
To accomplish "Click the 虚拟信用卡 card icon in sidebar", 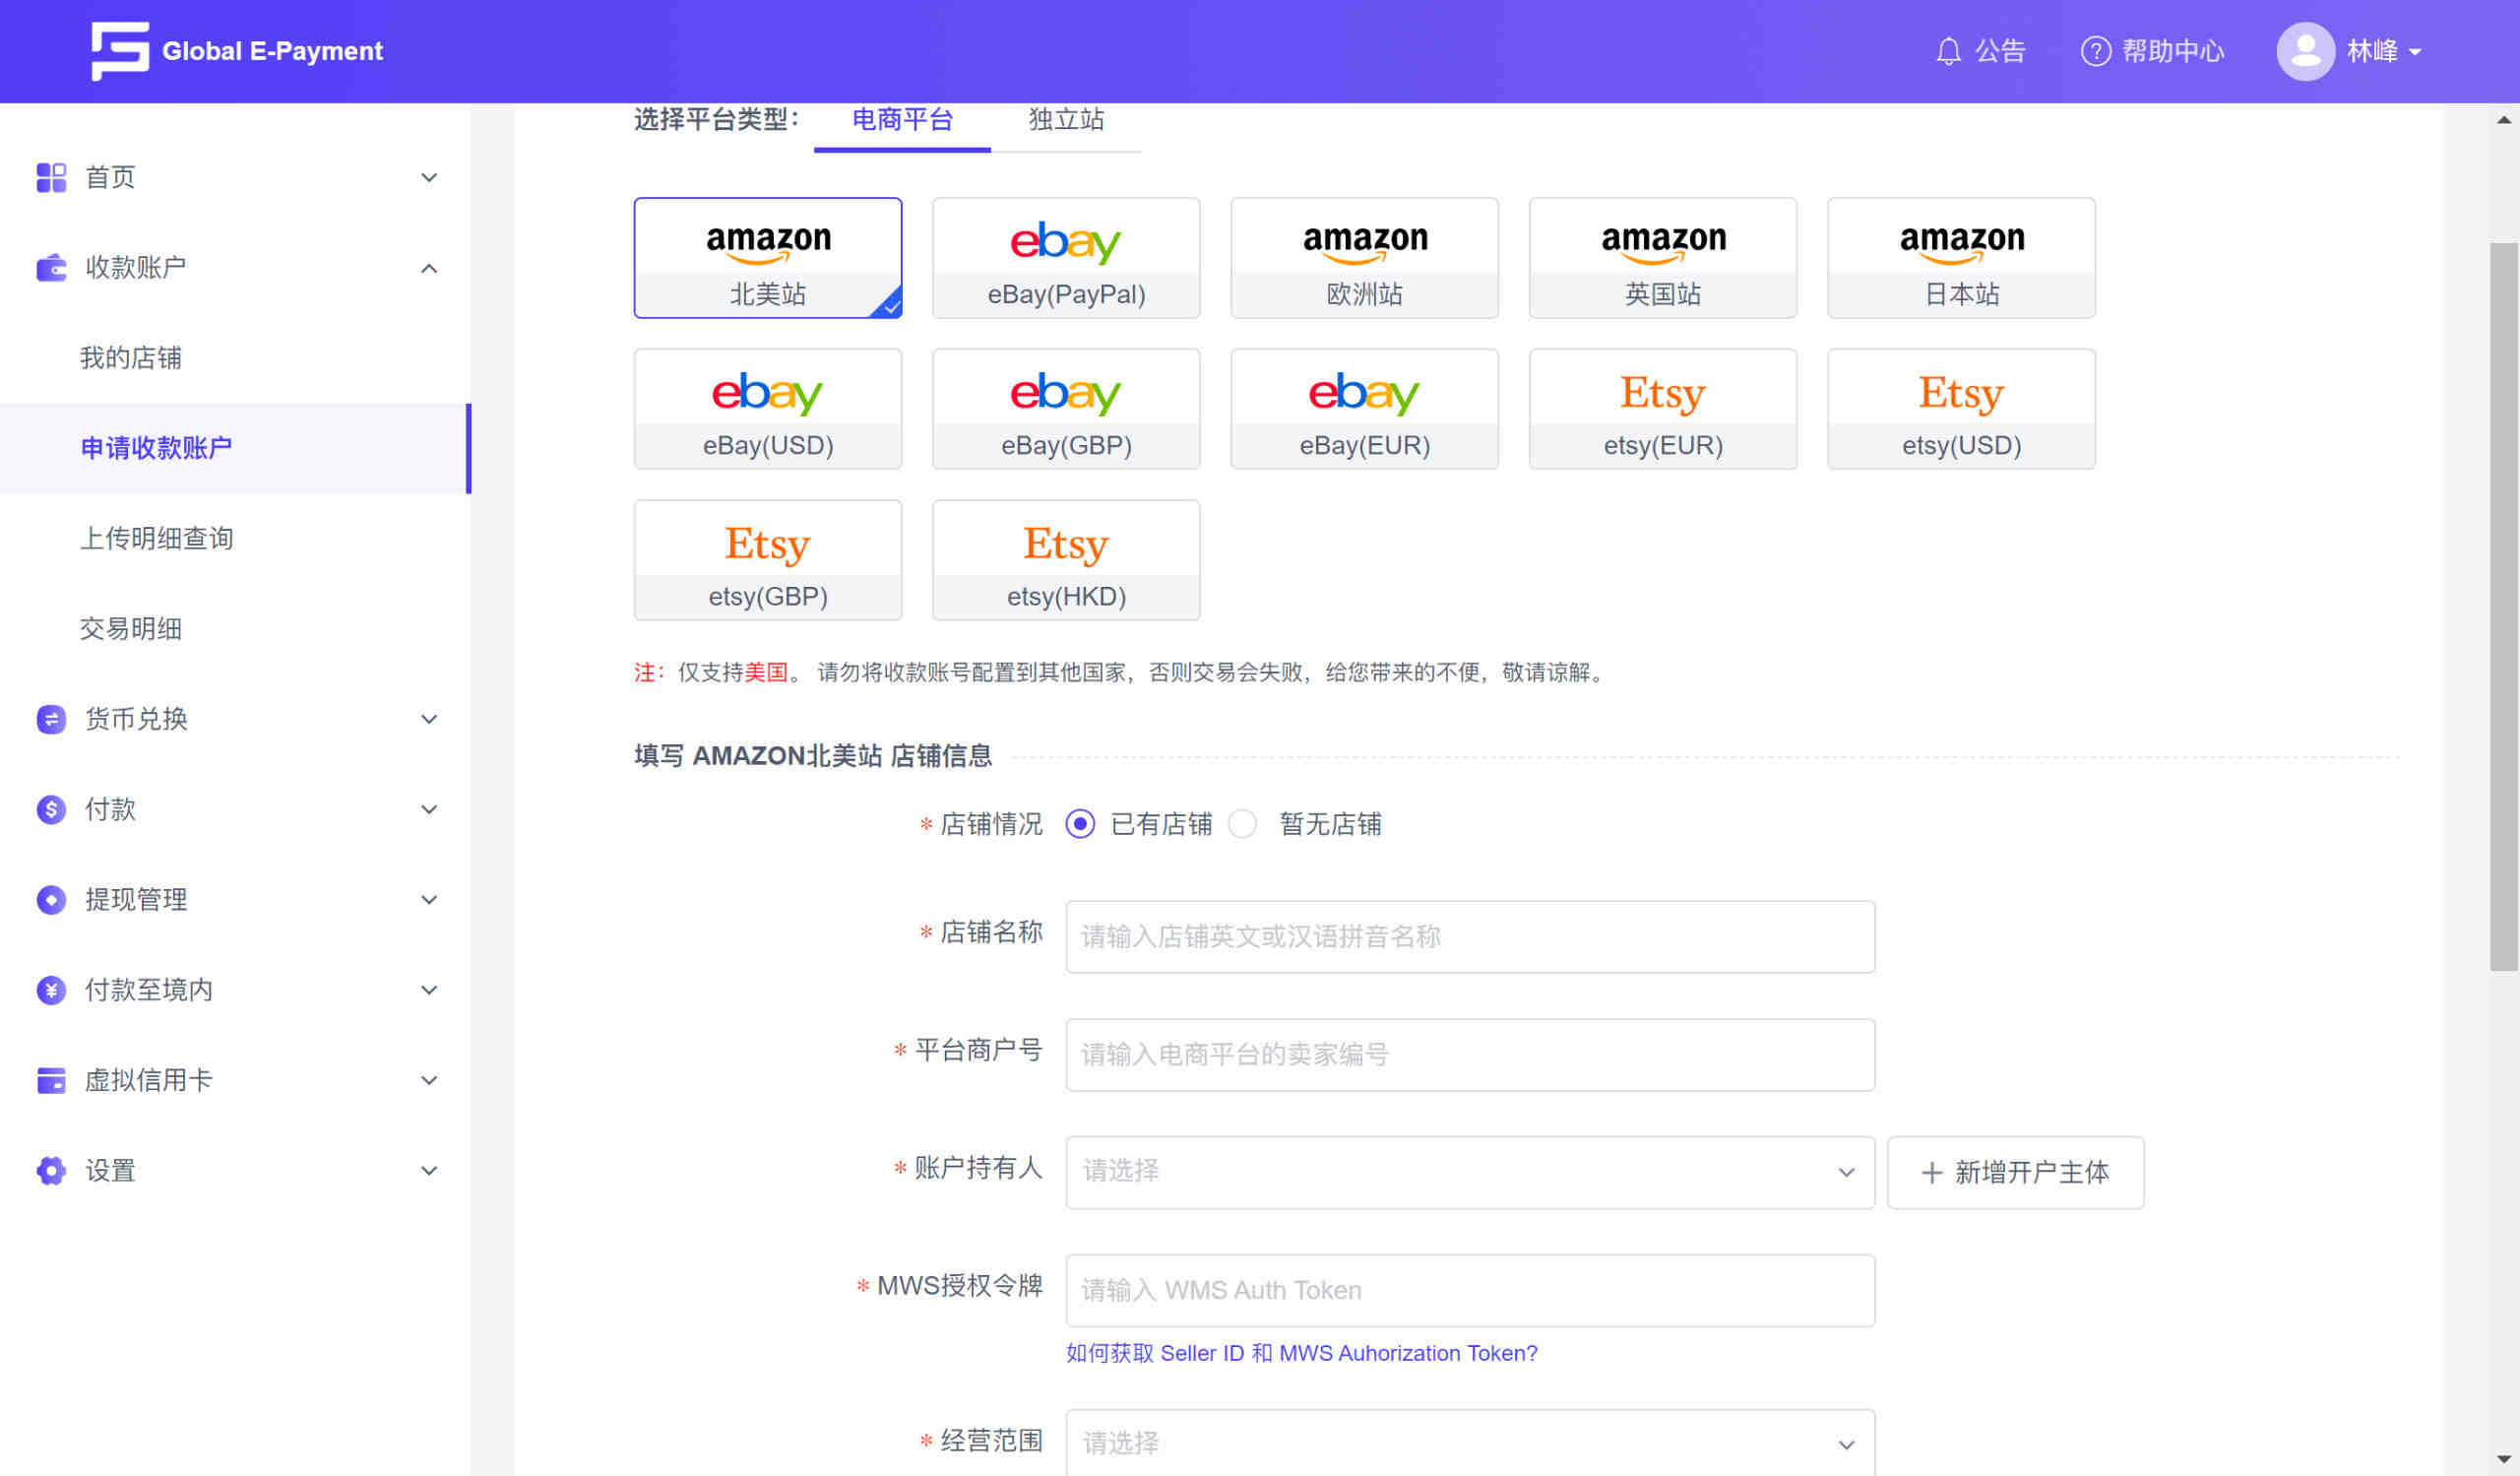I will click(x=51, y=1080).
